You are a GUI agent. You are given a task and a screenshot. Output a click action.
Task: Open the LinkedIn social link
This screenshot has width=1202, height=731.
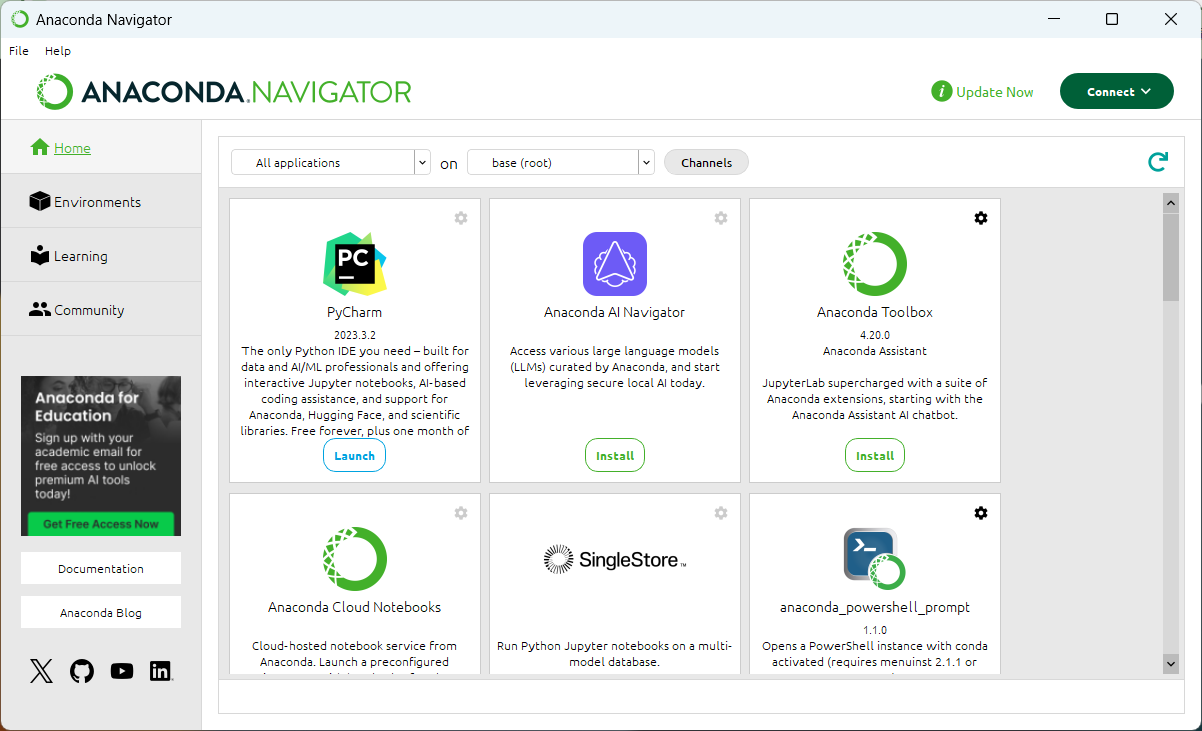161,671
